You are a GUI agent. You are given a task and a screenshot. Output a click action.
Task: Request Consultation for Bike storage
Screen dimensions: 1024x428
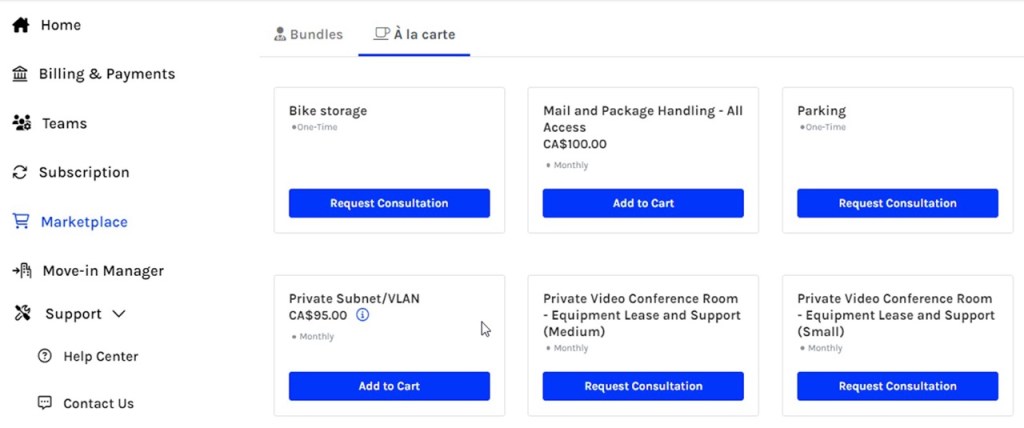[x=389, y=203]
